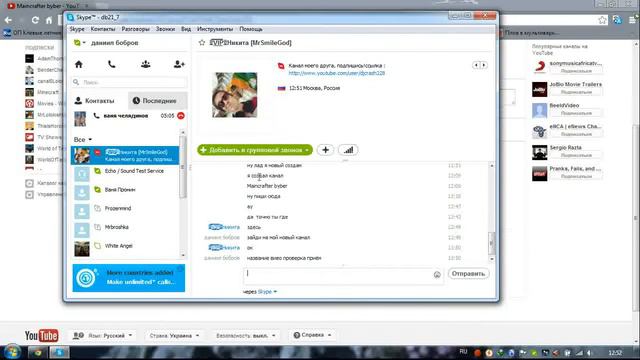The image size is (640, 360).
Task: Click the volume icon in system tray
Action: pos(589,353)
